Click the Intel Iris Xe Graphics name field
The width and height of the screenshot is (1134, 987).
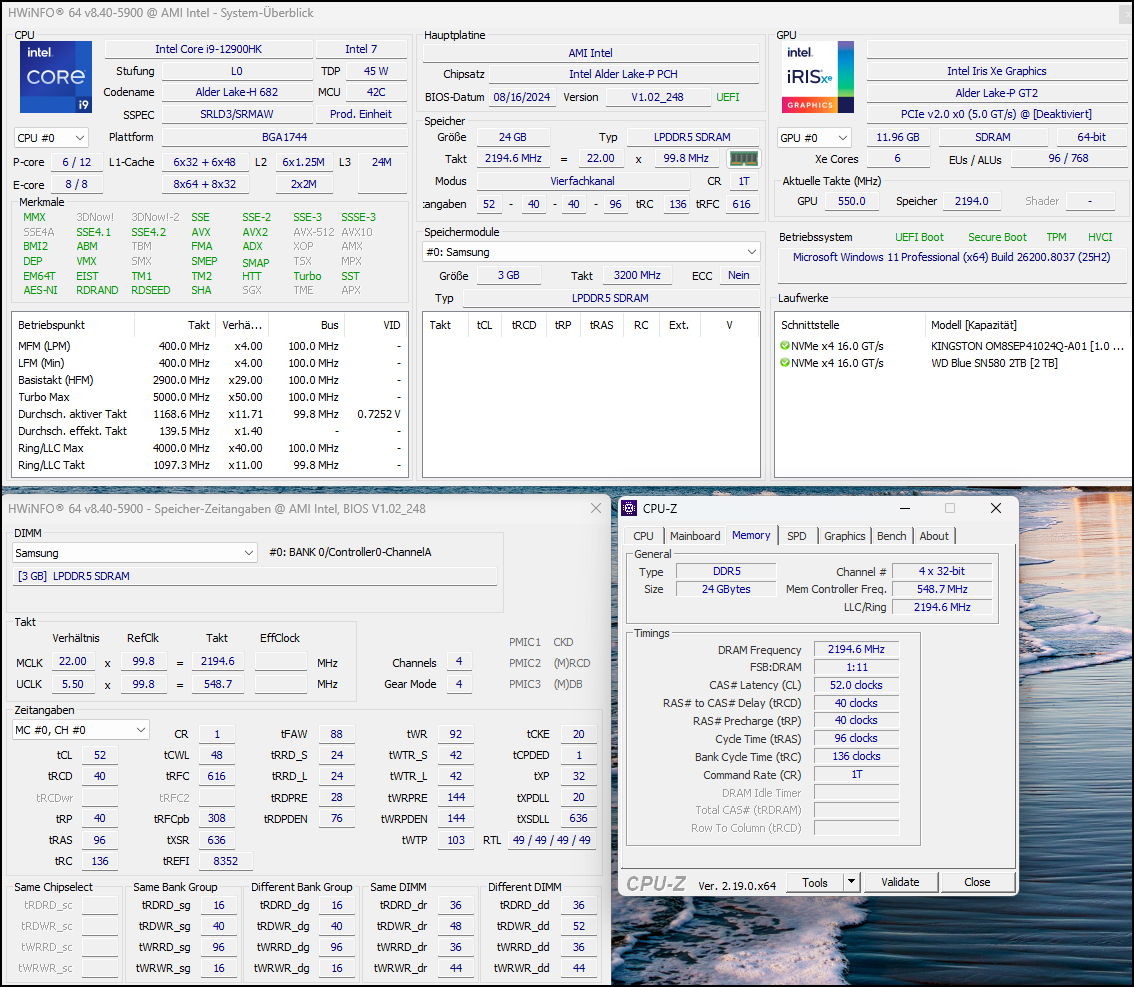[x=997, y=71]
